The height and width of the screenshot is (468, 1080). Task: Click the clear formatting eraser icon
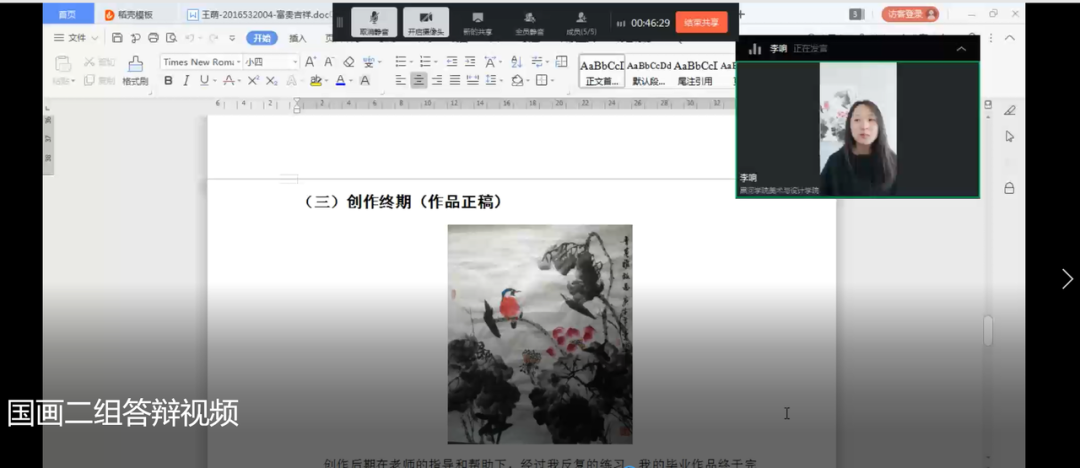348,62
